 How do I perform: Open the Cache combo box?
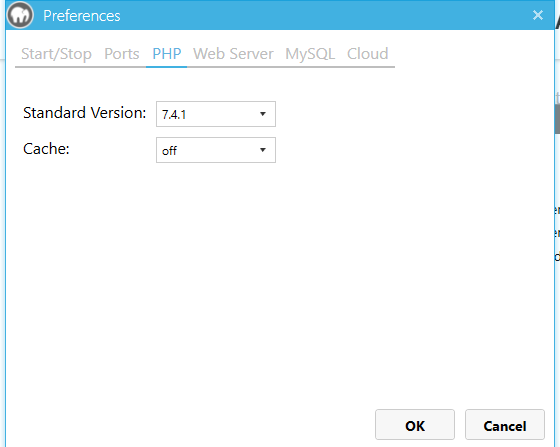click(x=216, y=150)
